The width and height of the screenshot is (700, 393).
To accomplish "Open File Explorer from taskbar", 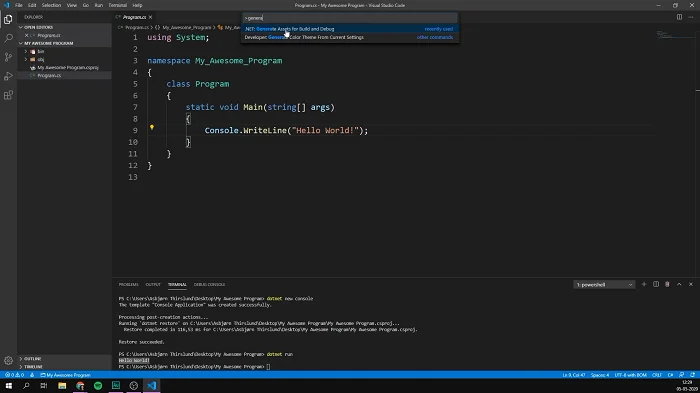I will [62, 385].
